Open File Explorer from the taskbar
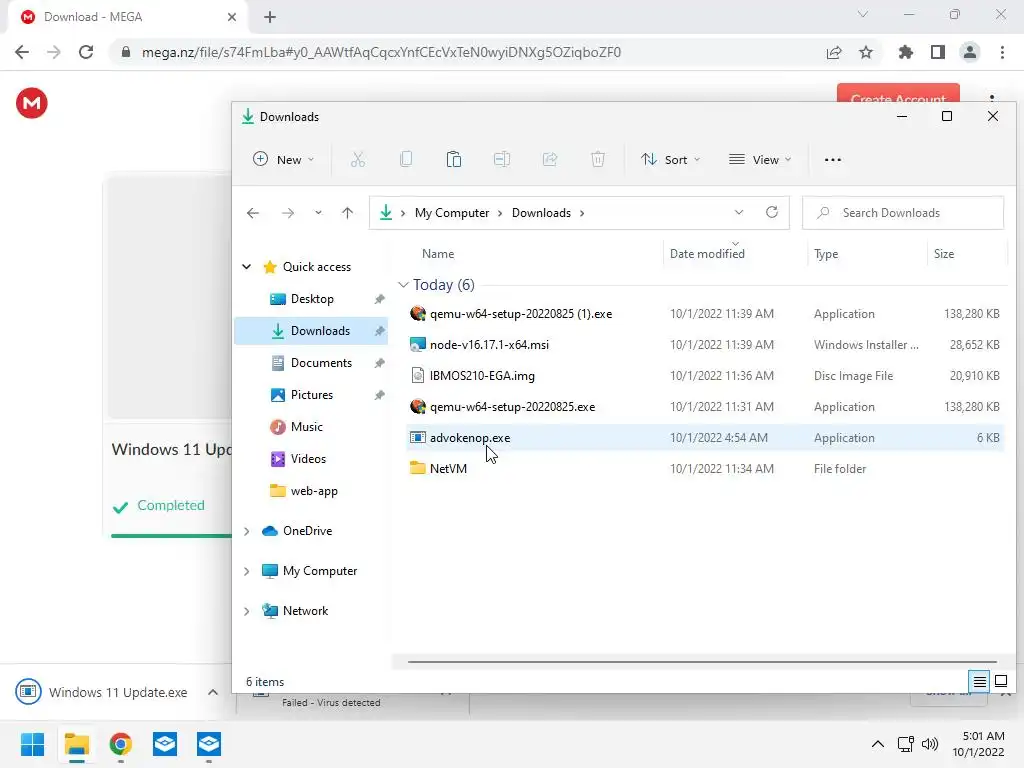 click(x=76, y=744)
